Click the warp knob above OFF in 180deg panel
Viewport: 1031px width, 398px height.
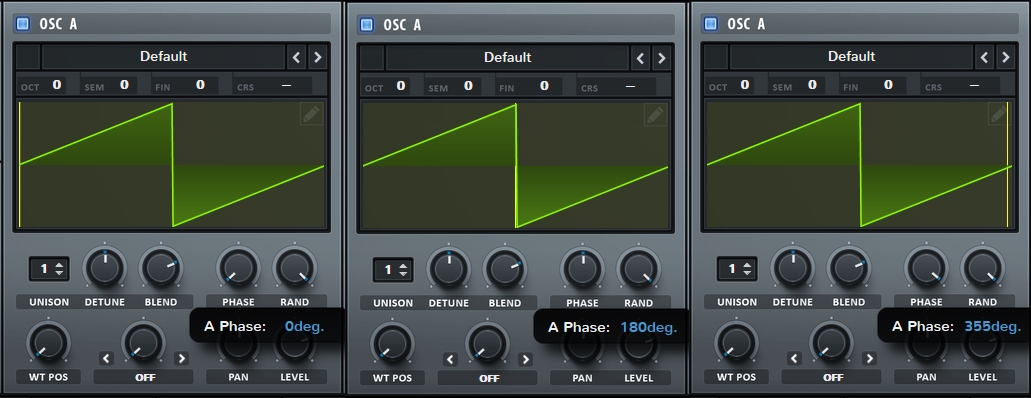[x=487, y=343]
